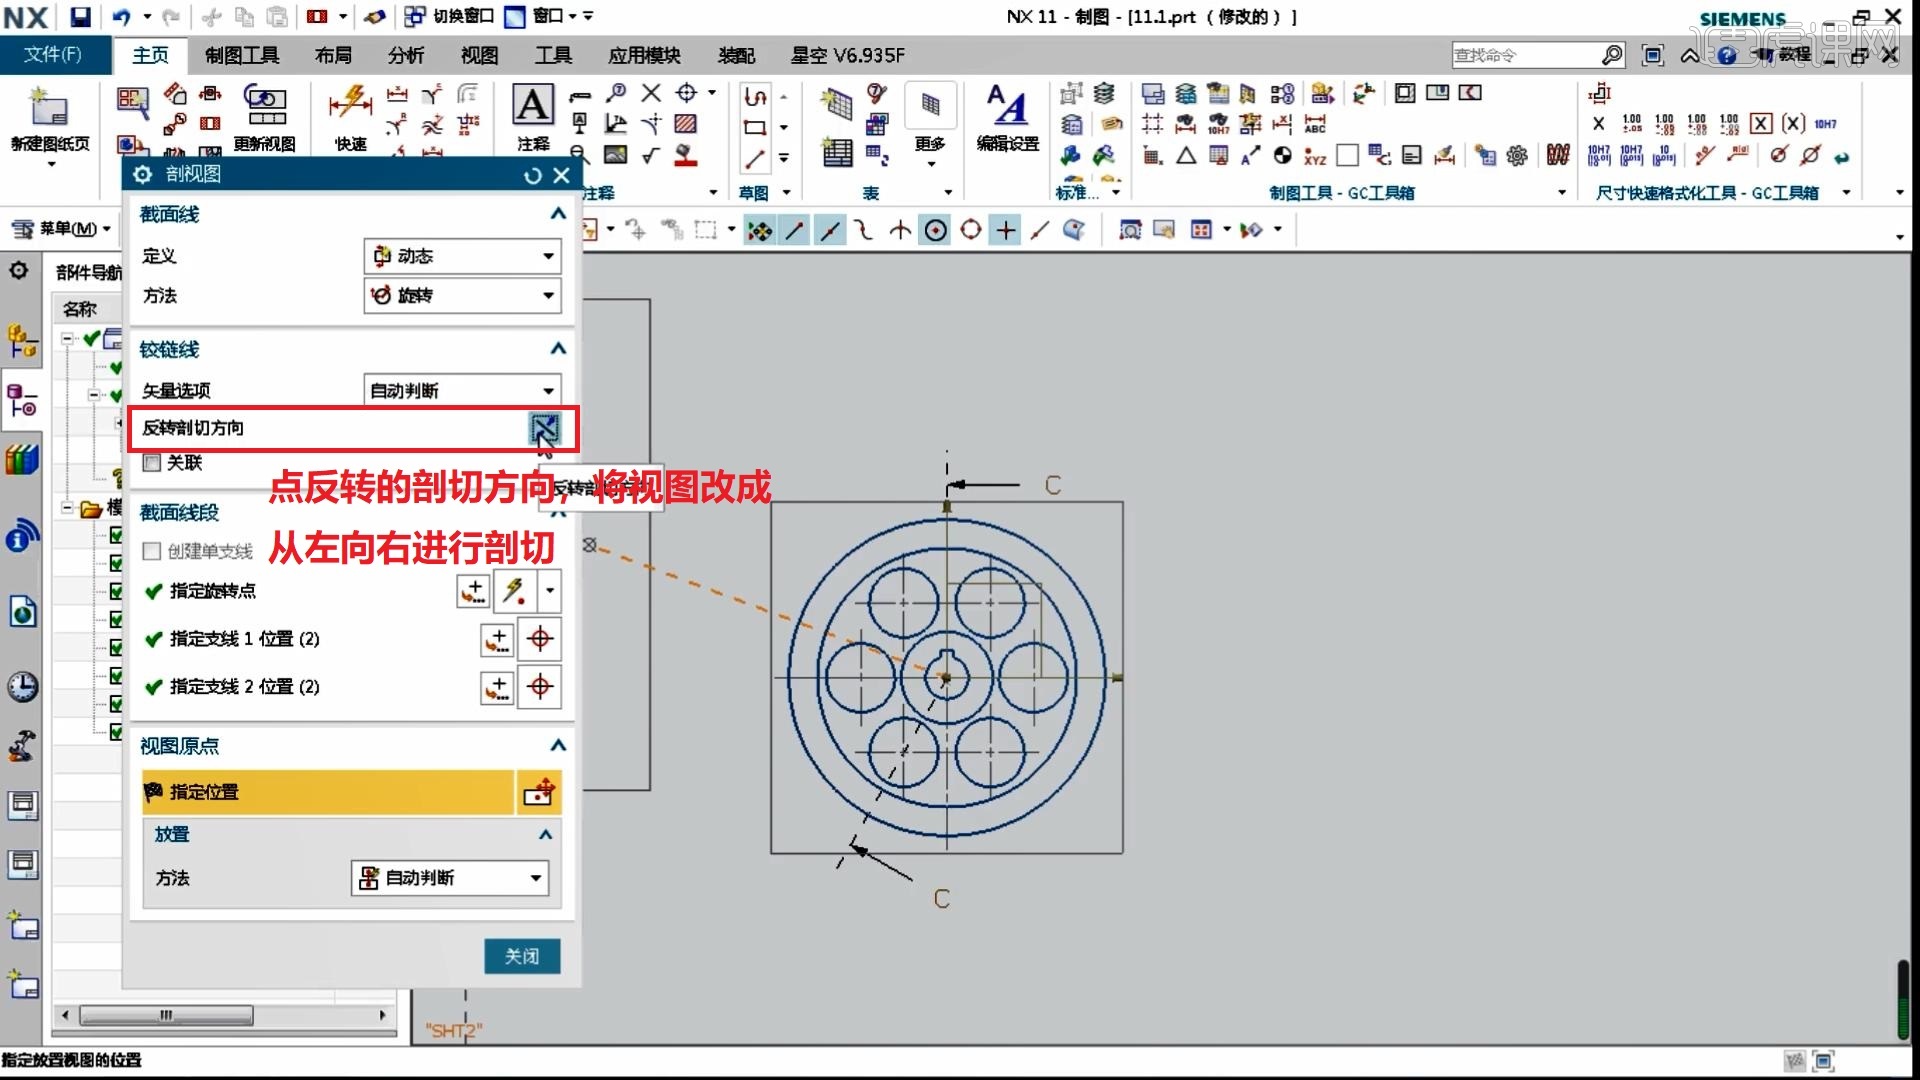Collapse the 截面线 section with its chevron
The width and height of the screenshot is (1920, 1080).
557,213
